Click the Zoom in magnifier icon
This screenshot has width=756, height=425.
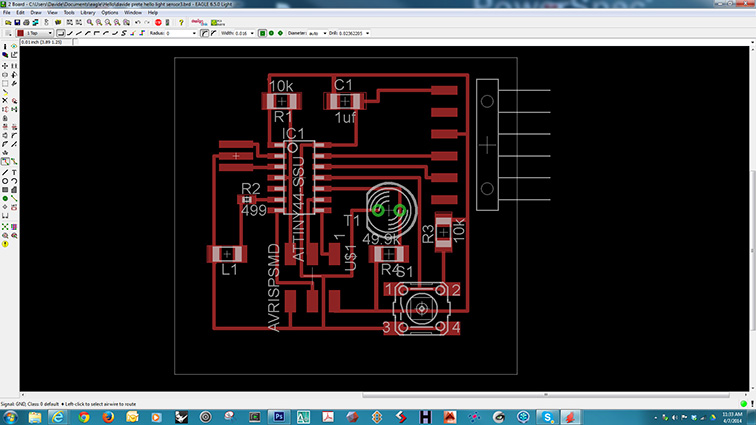tap(99, 23)
